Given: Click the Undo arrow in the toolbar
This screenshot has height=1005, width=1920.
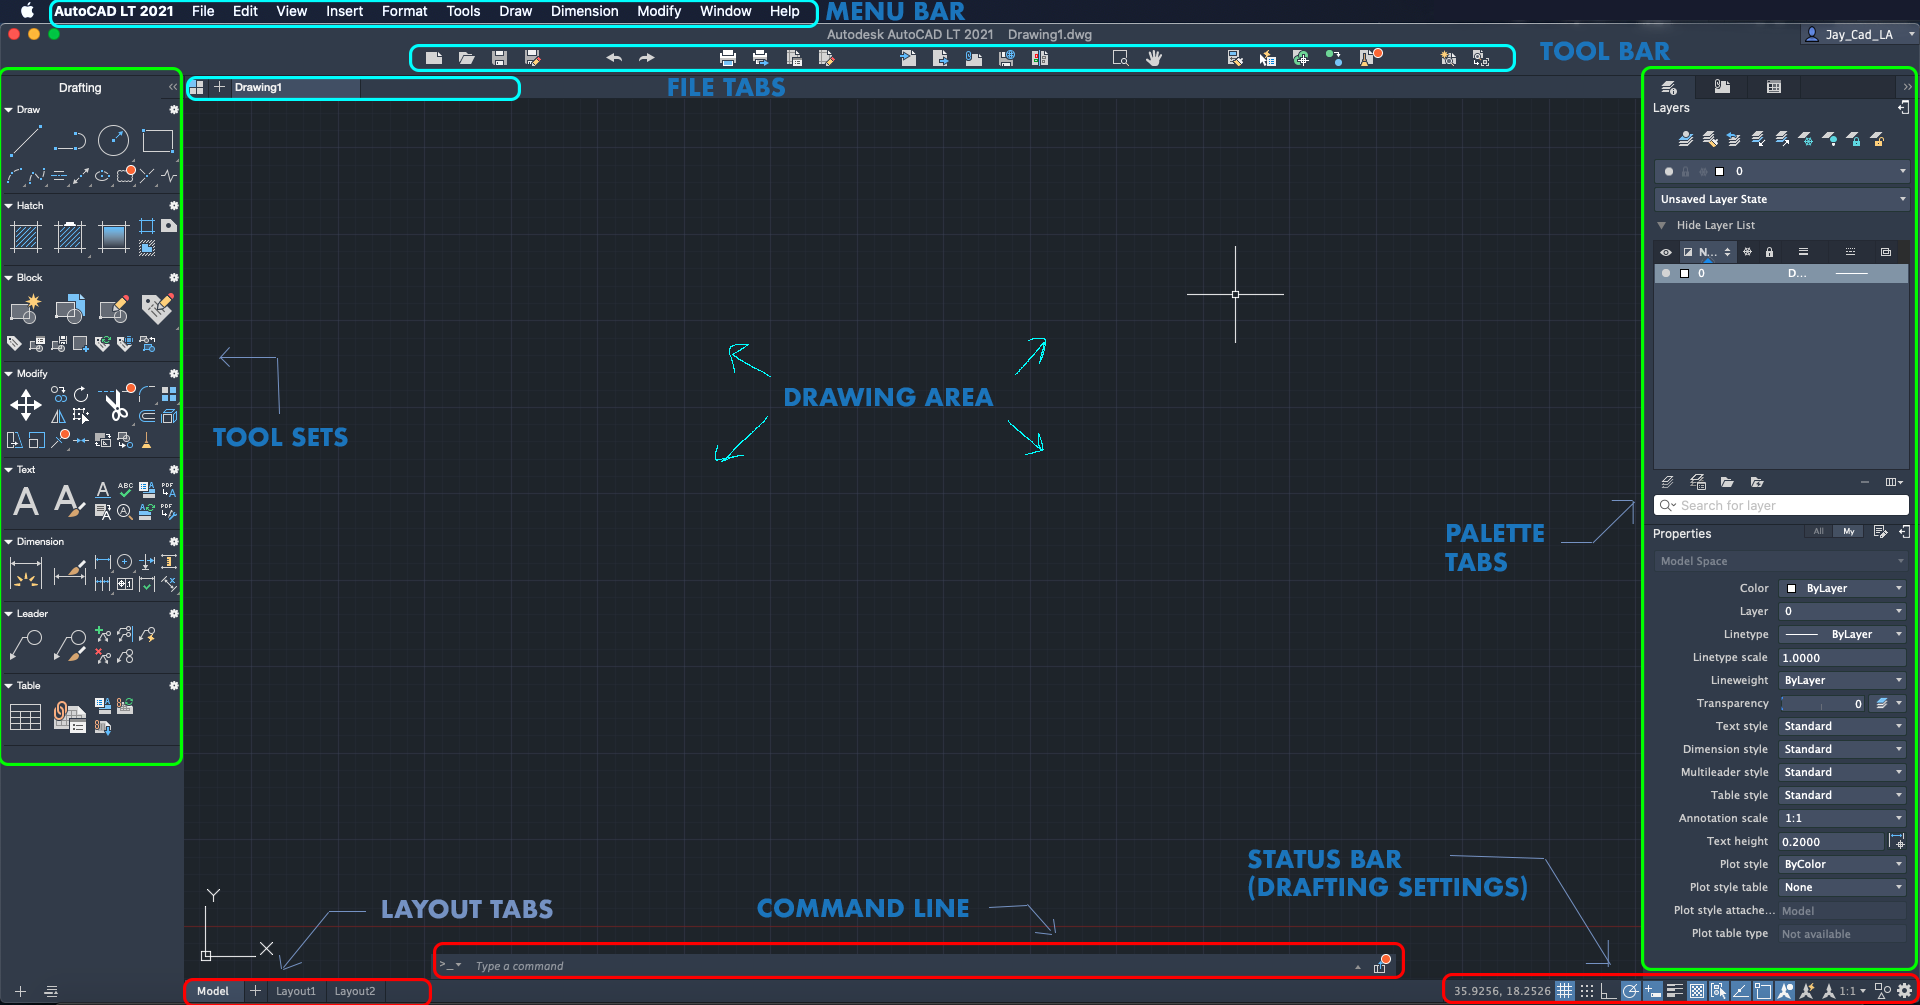Looking at the screenshot, I should click(x=614, y=58).
